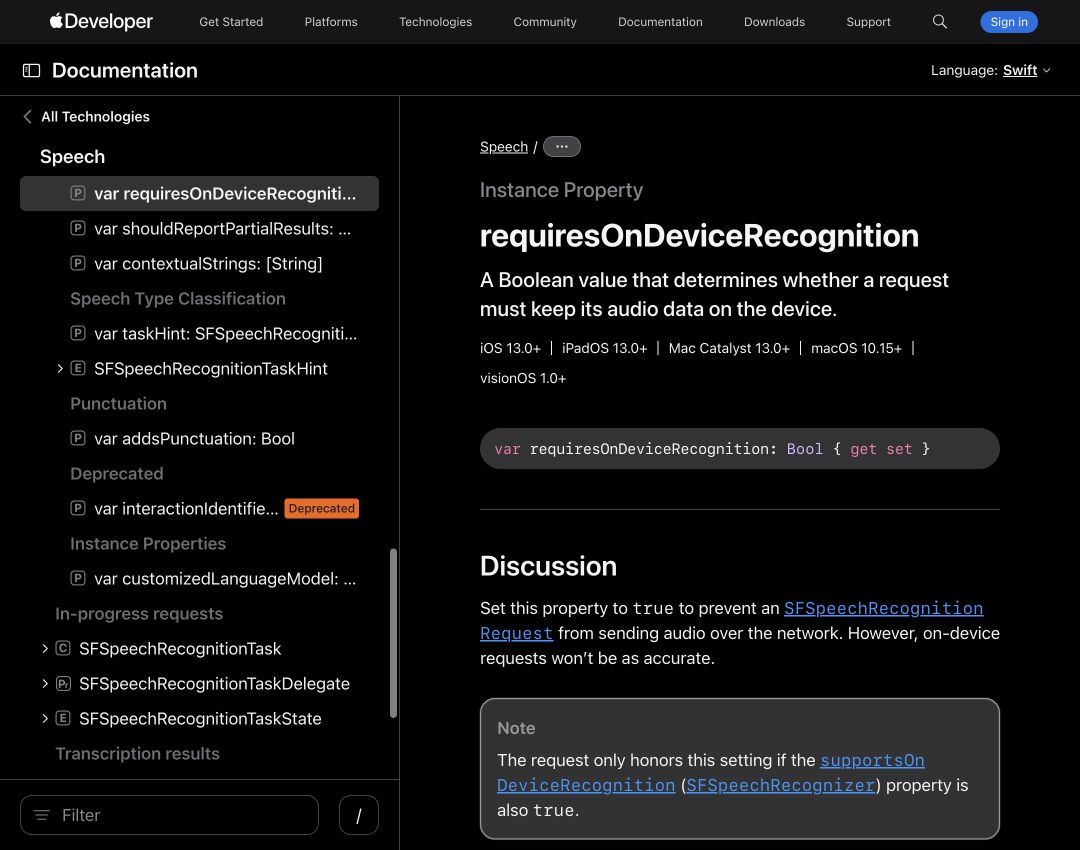Image resolution: width=1080 pixels, height=850 pixels.
Task: Click into the Filter input field
Action: click(169, 815)
